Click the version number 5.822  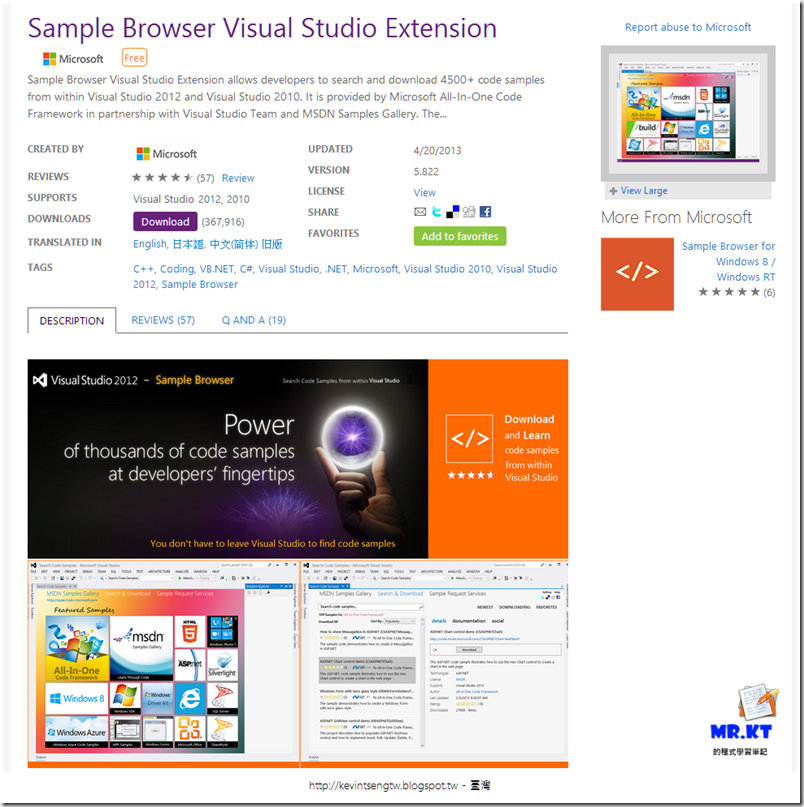click(x=426, y=172)
